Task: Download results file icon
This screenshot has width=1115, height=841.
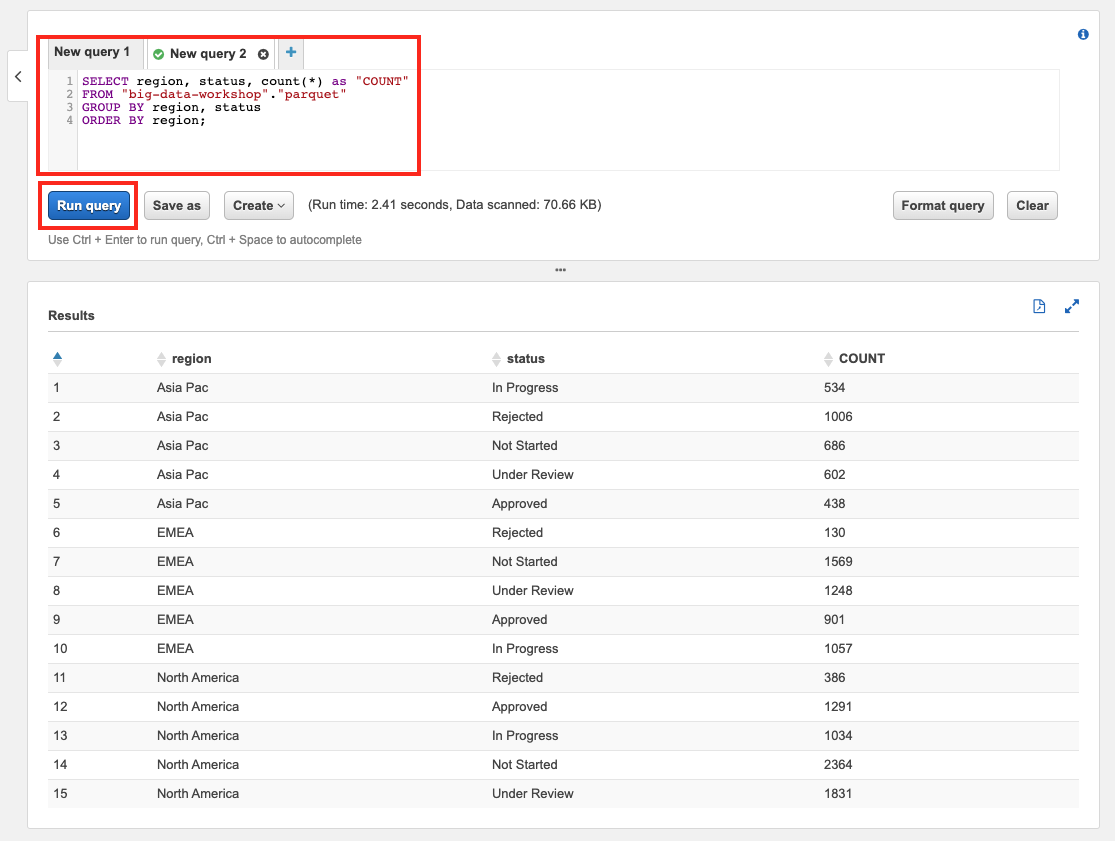Action: click(1039, 307)
